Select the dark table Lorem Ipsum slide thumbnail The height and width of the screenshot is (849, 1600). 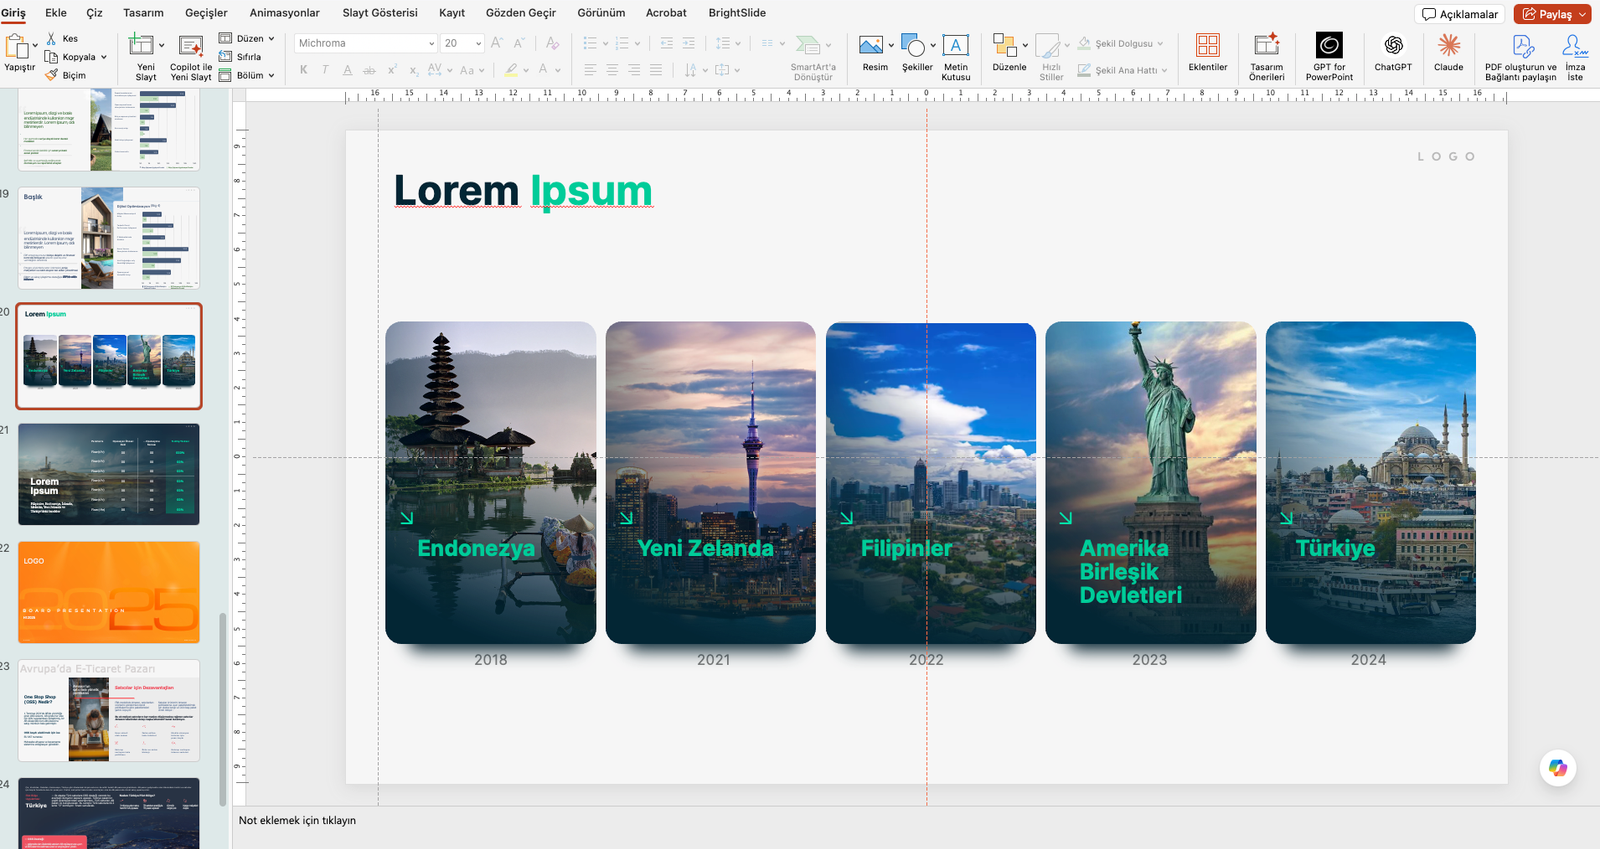(x=109, y=474)
